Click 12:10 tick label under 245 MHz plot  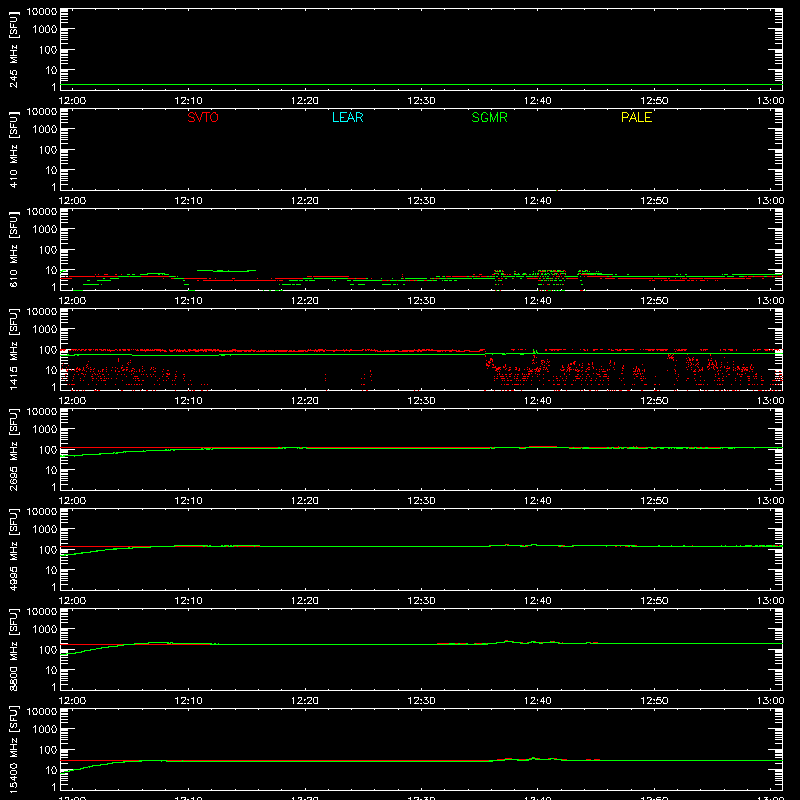189,101
